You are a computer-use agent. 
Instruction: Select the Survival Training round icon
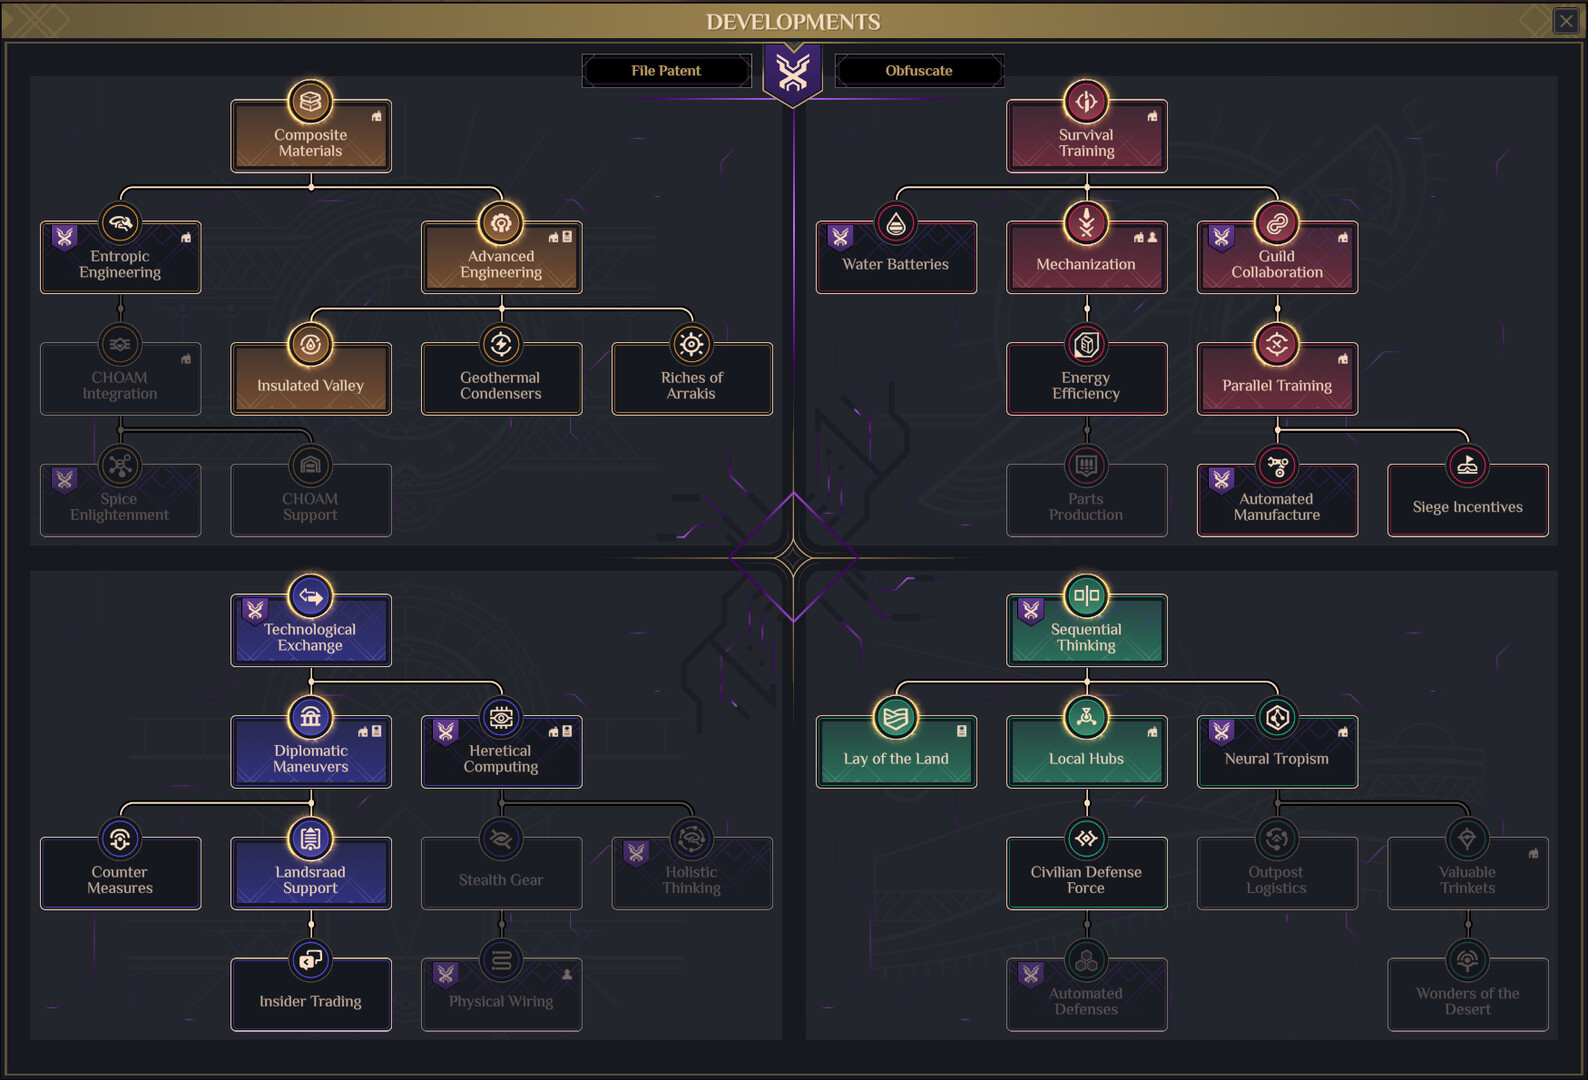point(1086,102)
